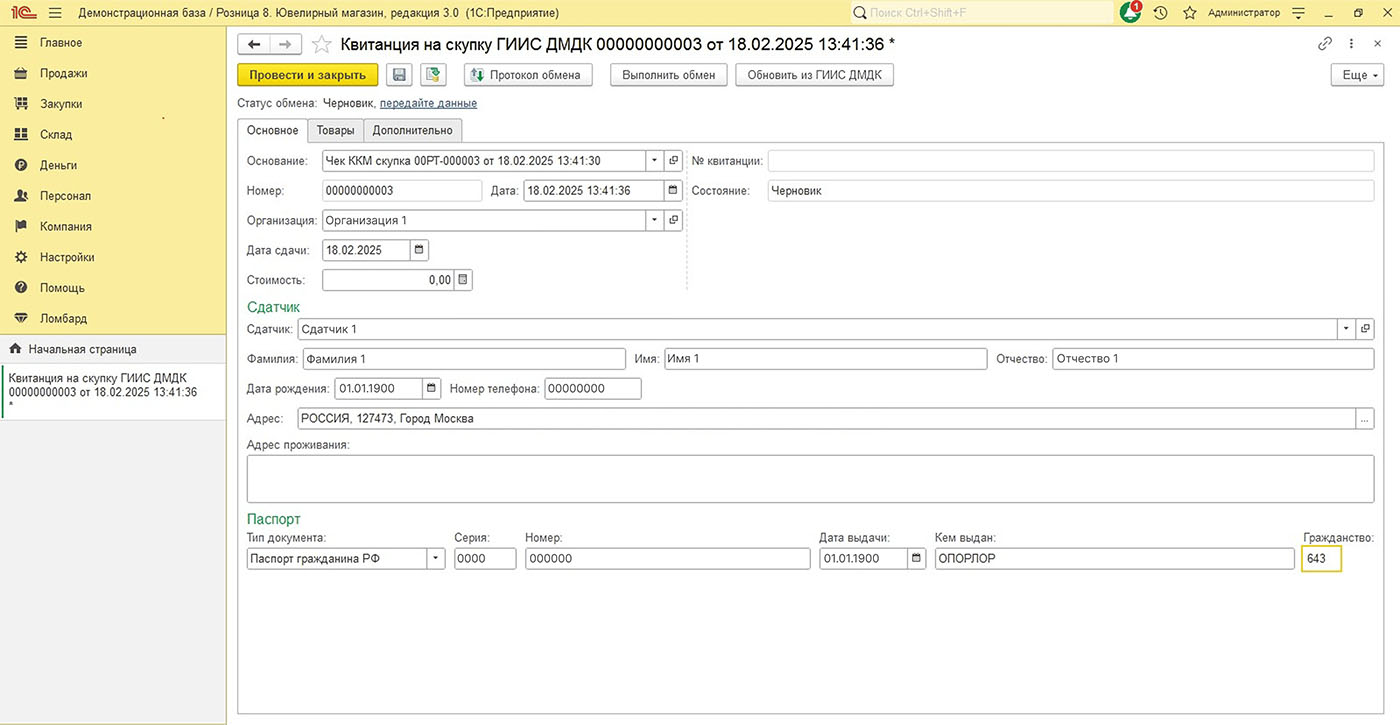Open the Продажи section in sidebar

click(113, 73)
